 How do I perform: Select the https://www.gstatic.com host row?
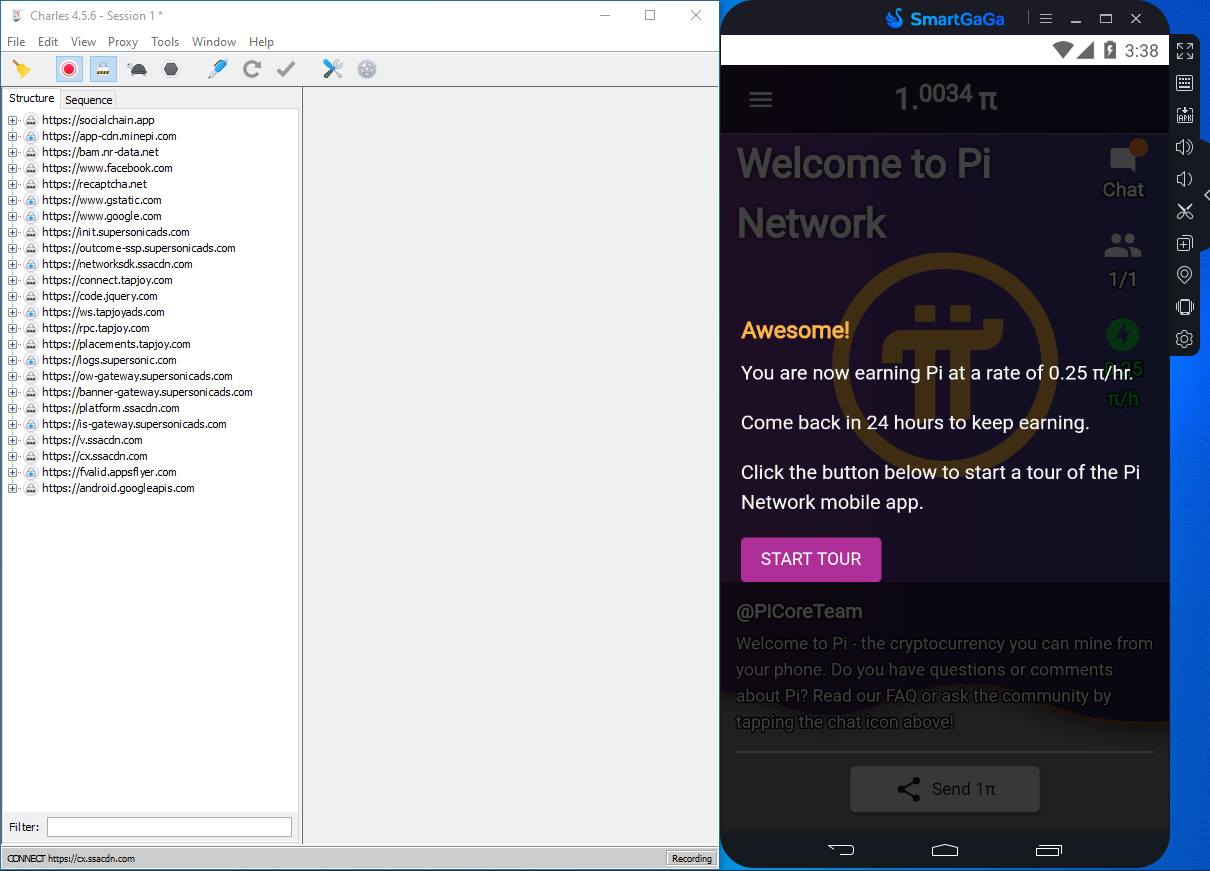click(x=102, y=200)
